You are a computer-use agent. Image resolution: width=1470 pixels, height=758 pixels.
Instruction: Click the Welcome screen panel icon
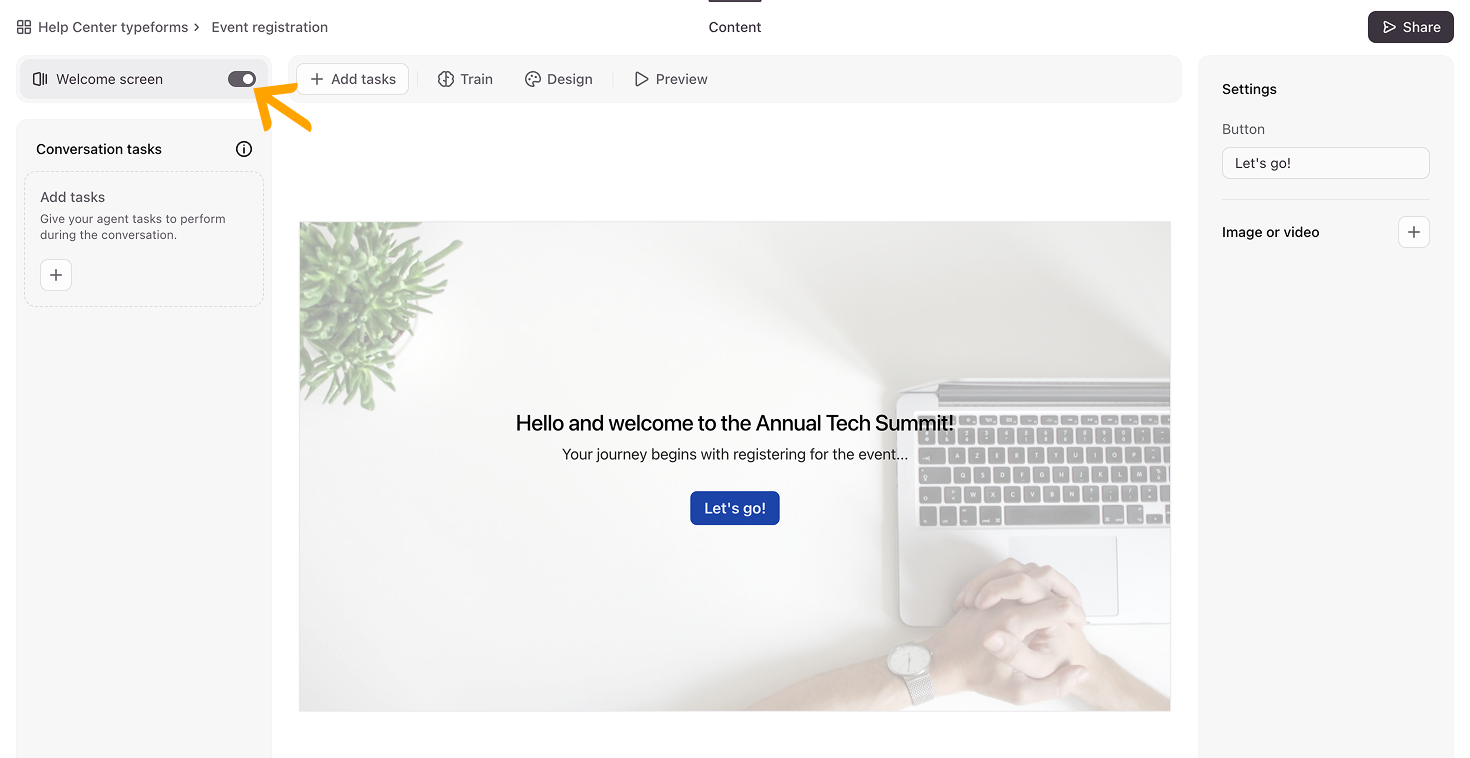point(40,79)
